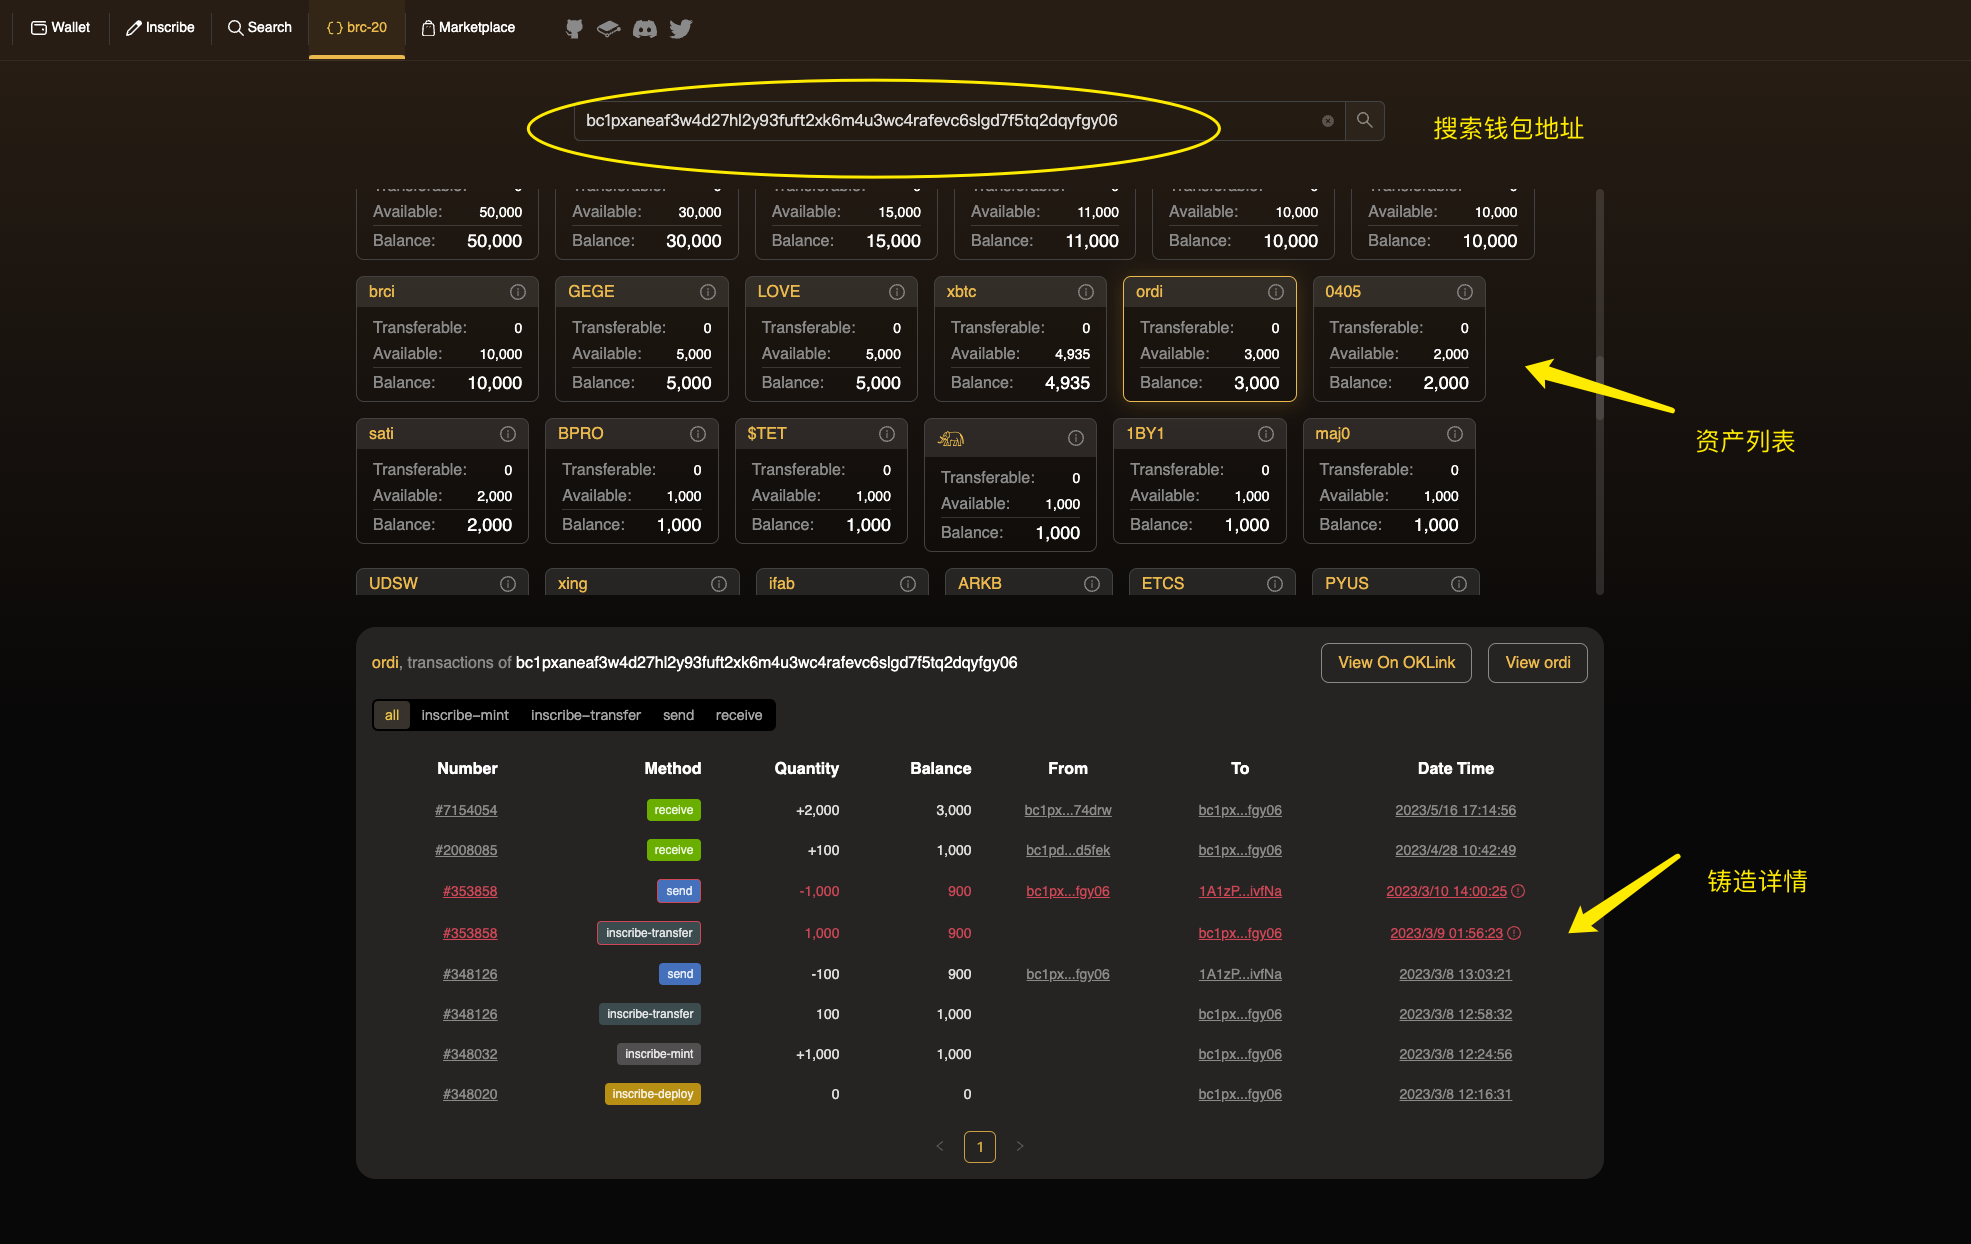Toggle the 'send' transaction filter
Screen dimensions: 1971x1244
[x=676, y=715]
